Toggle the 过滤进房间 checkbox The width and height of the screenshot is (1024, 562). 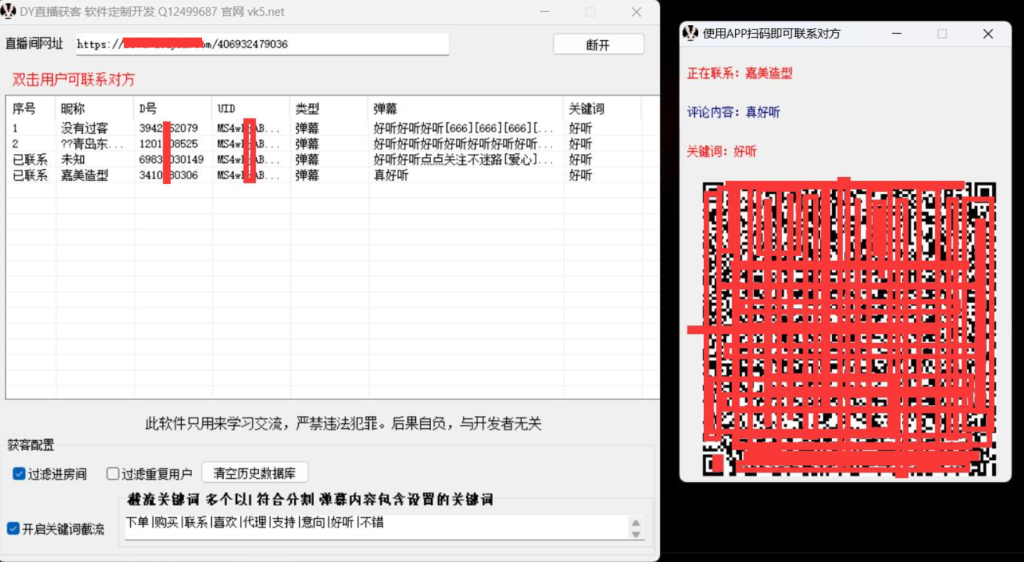(x=19, y=474)
